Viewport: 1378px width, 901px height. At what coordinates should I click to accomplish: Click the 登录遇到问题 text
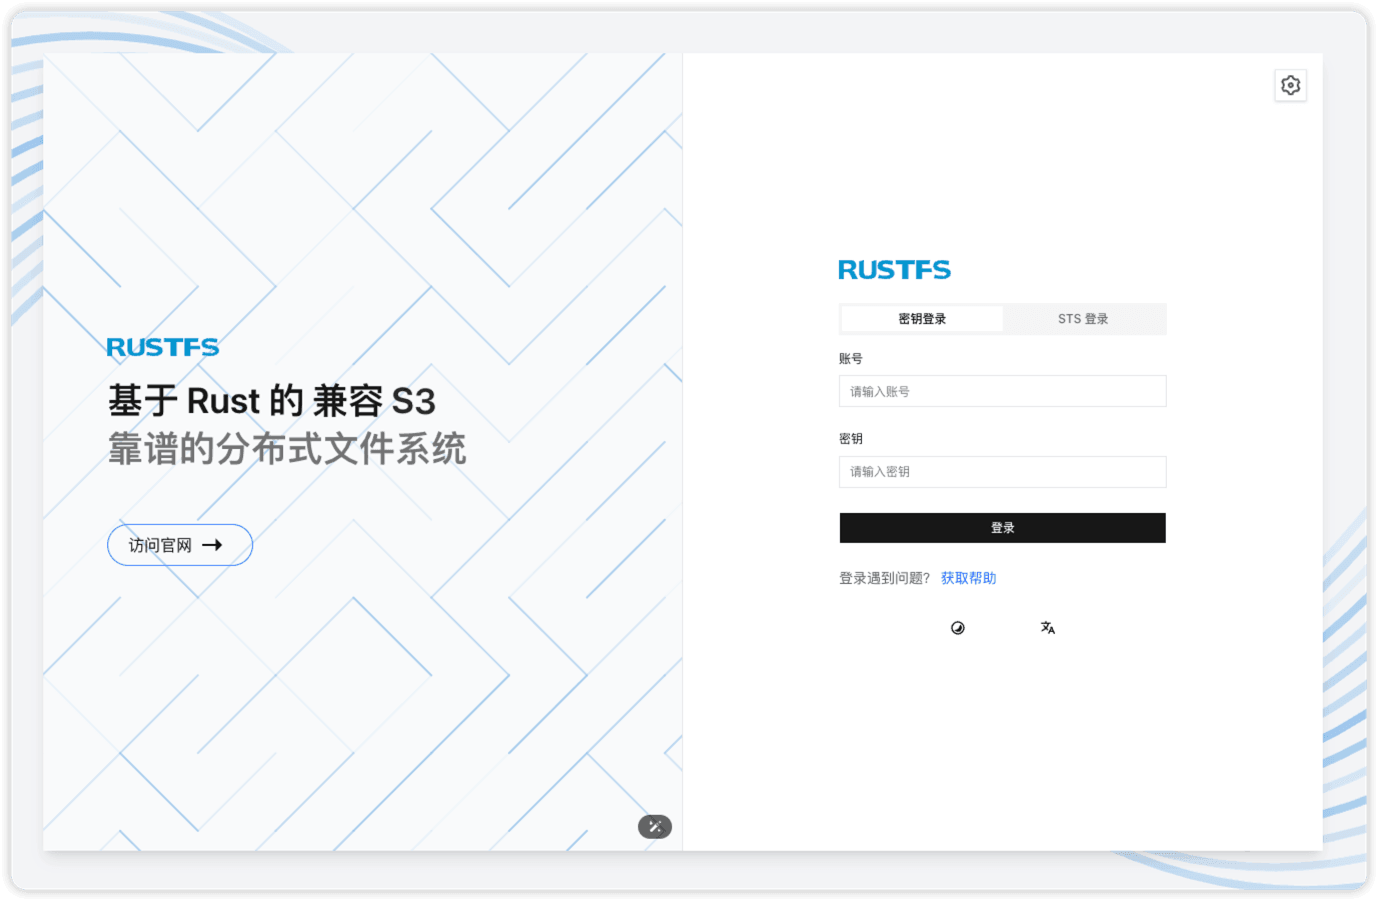tap(883, 577)
